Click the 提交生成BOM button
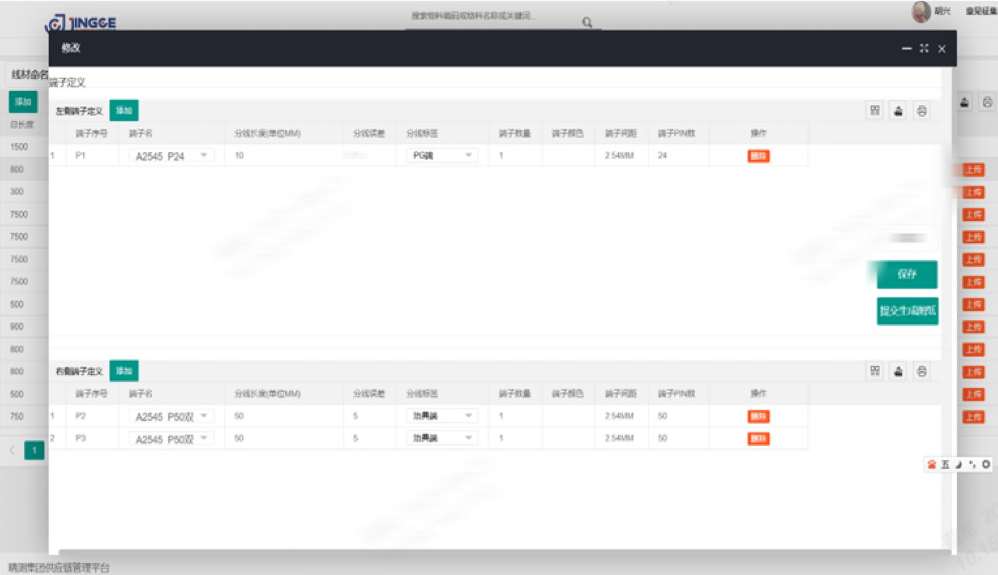This screenshot has height=575, width=998. [907, 311]
